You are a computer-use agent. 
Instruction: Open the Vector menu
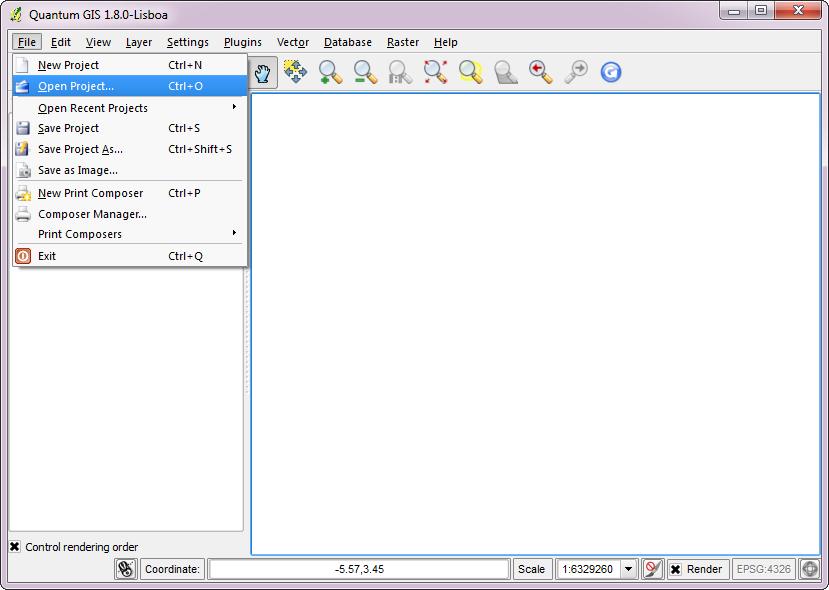pos(293,42)
